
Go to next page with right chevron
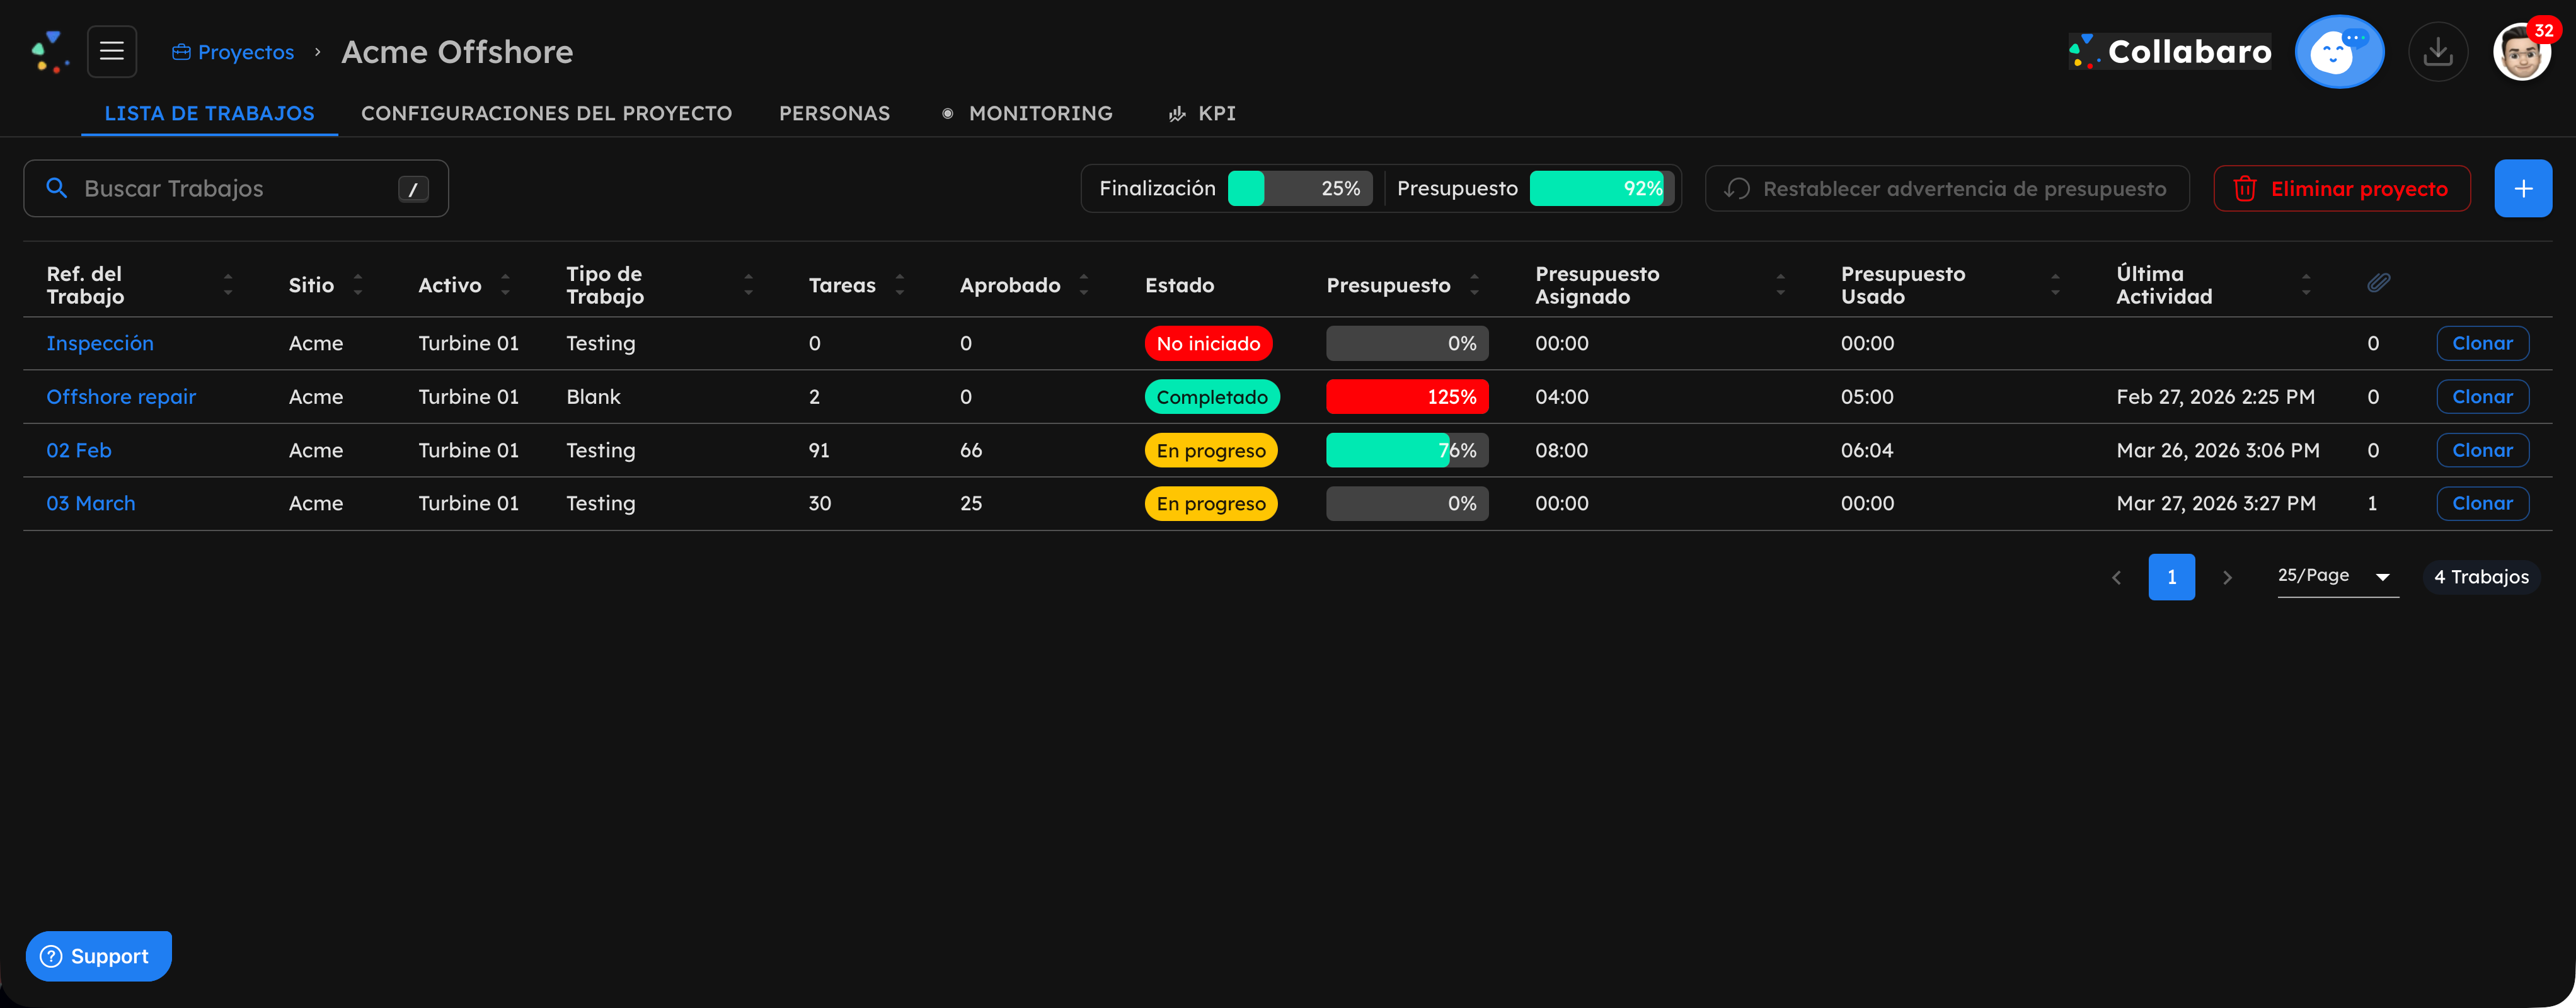(2228, 577)
